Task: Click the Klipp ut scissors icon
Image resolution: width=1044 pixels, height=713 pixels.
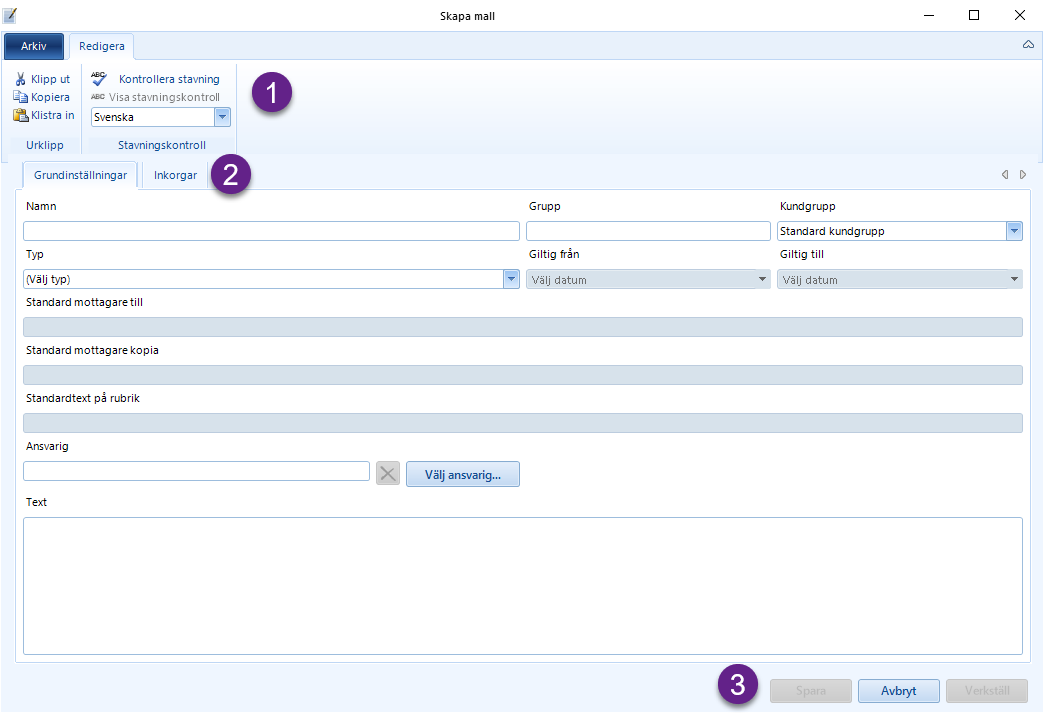Action: tap(21, 79)
